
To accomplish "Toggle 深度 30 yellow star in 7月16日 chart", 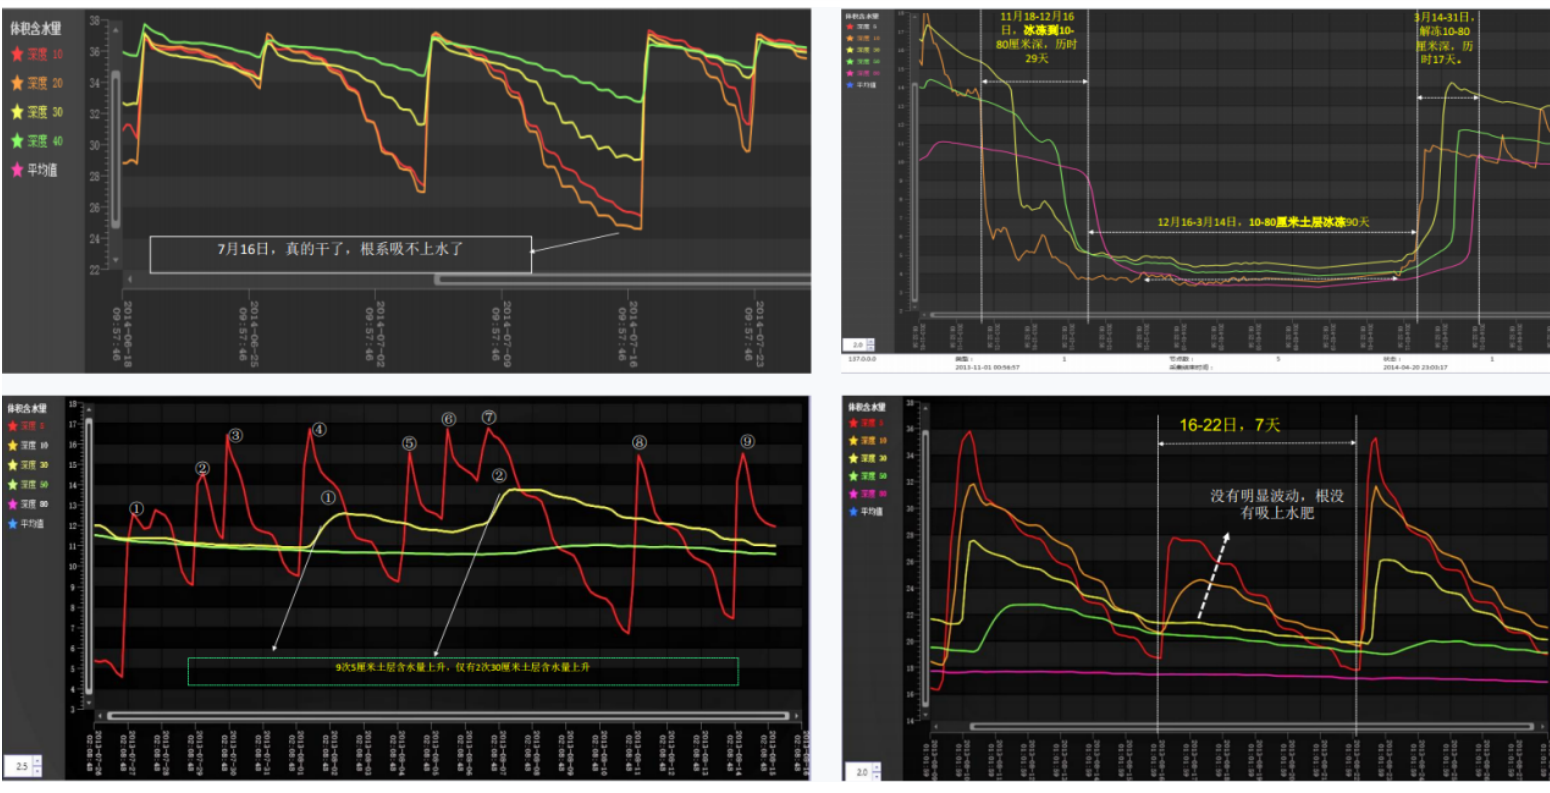I will pyautogui.click(x=16, y=112).
